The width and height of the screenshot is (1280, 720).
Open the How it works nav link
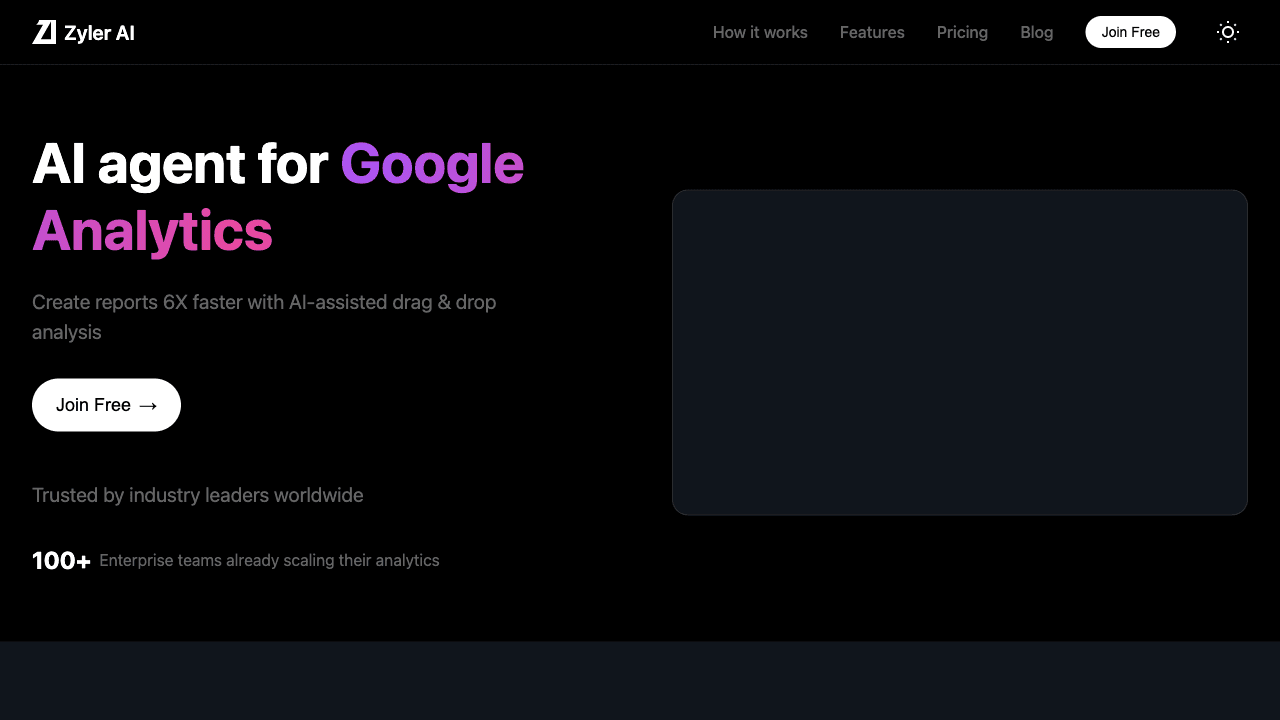[760, 32]
